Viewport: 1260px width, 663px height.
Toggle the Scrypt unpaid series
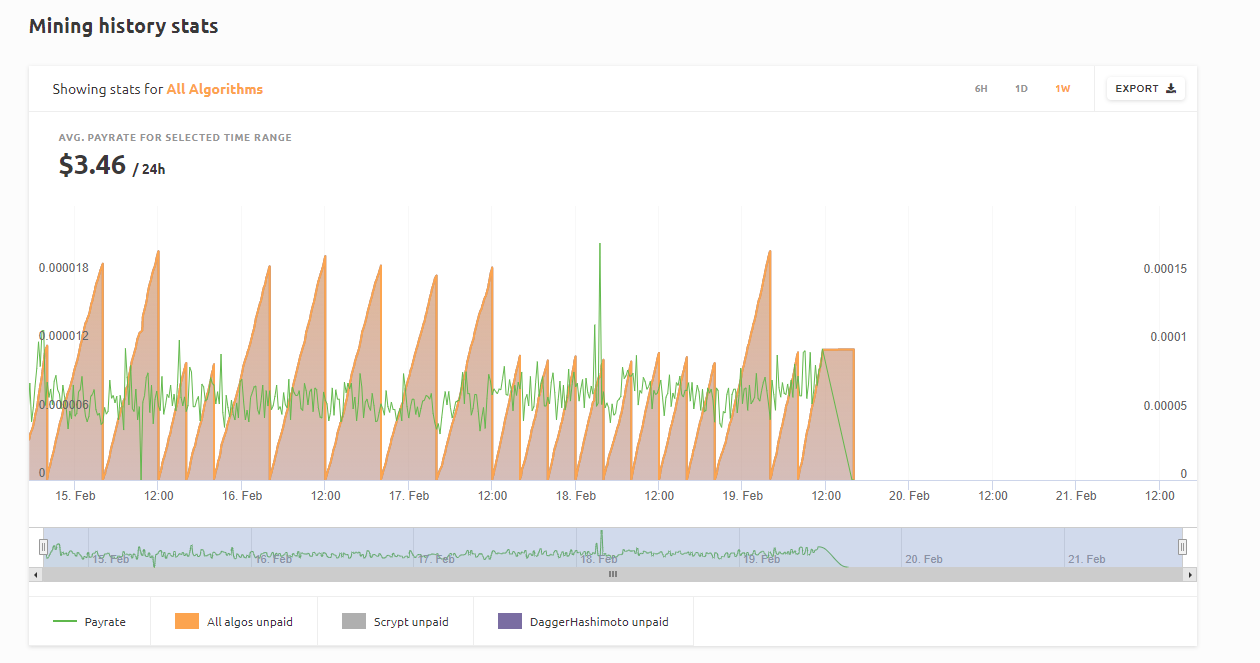point(395,622)
